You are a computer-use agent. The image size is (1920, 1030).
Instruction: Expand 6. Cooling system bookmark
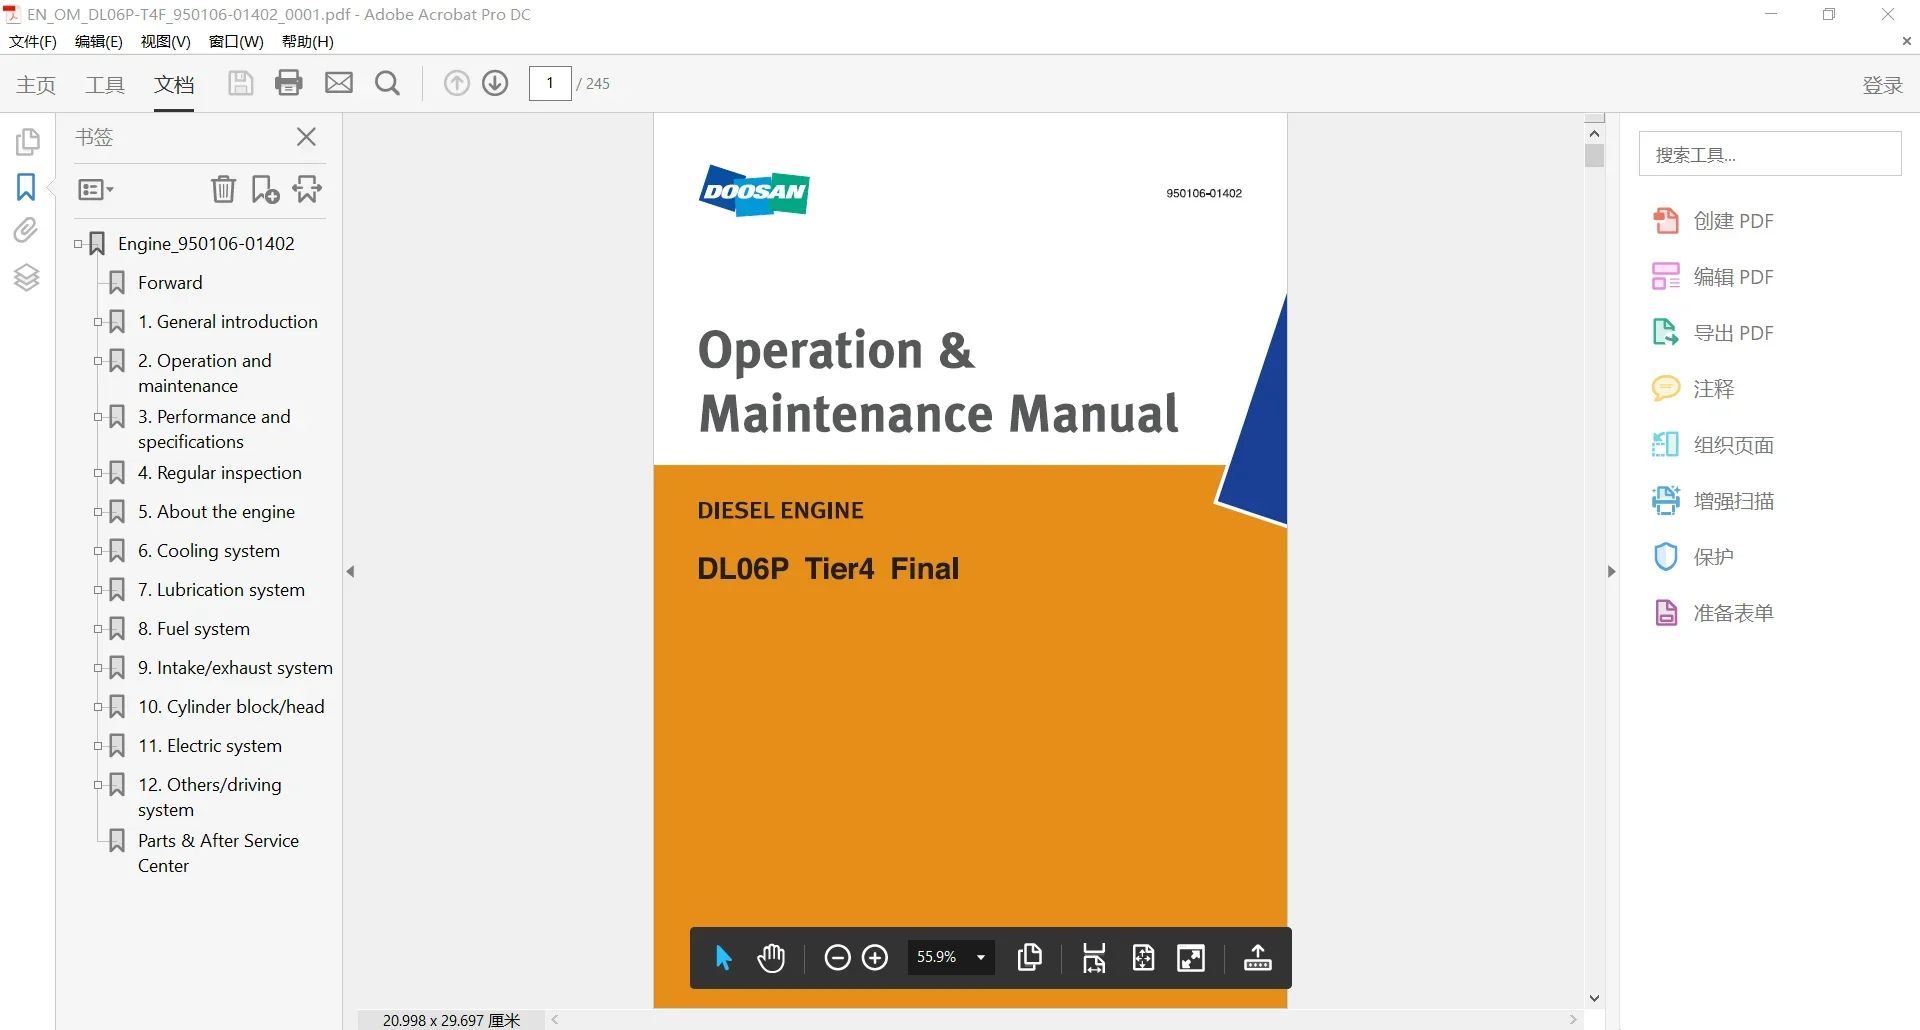(98, 551)
